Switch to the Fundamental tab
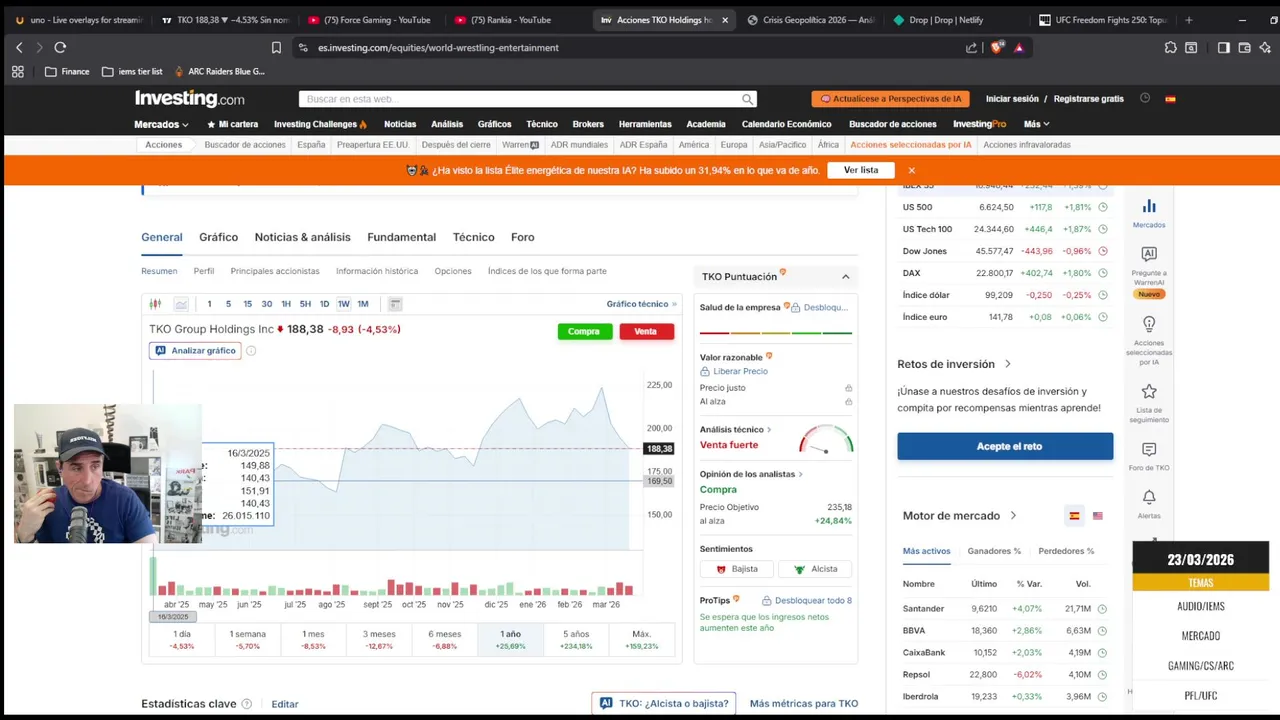Image resolution: width=1280 pixels, height=720 pixels. (401, 237)
